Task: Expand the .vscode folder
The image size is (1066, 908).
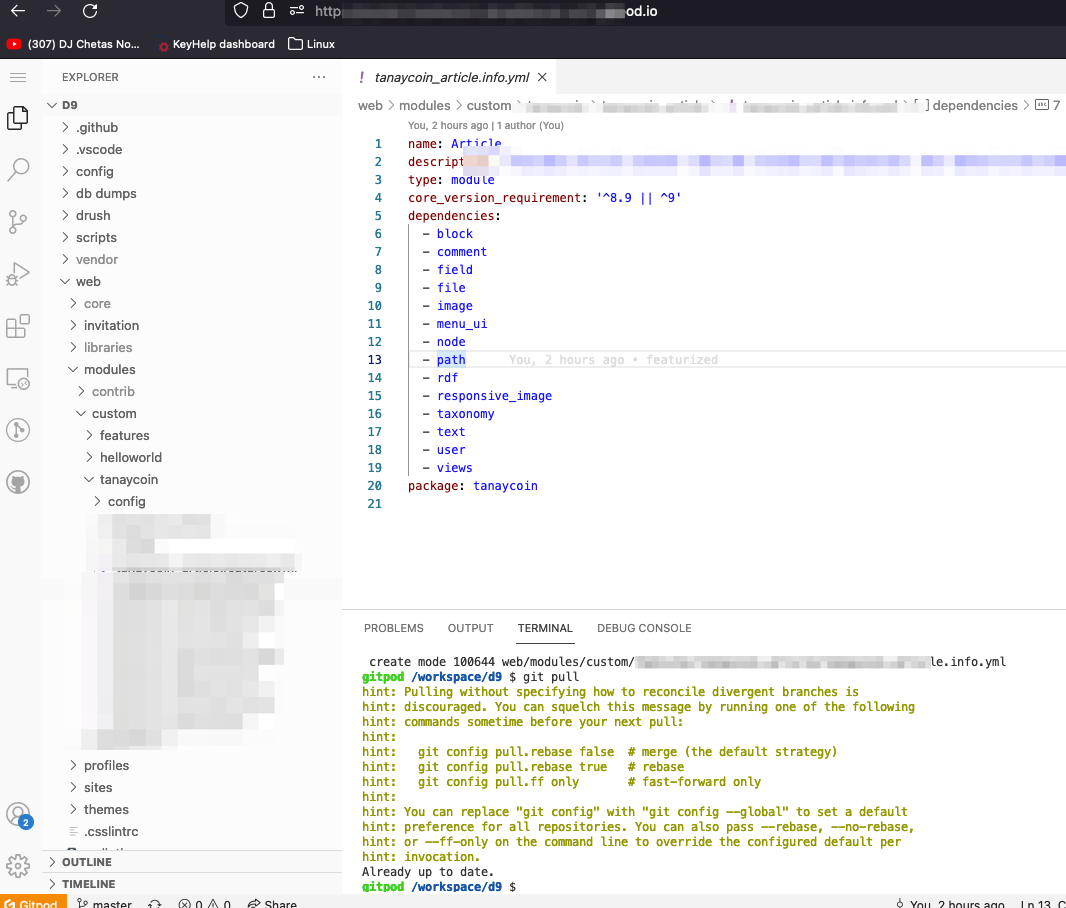Action: [x=192, y=150]
